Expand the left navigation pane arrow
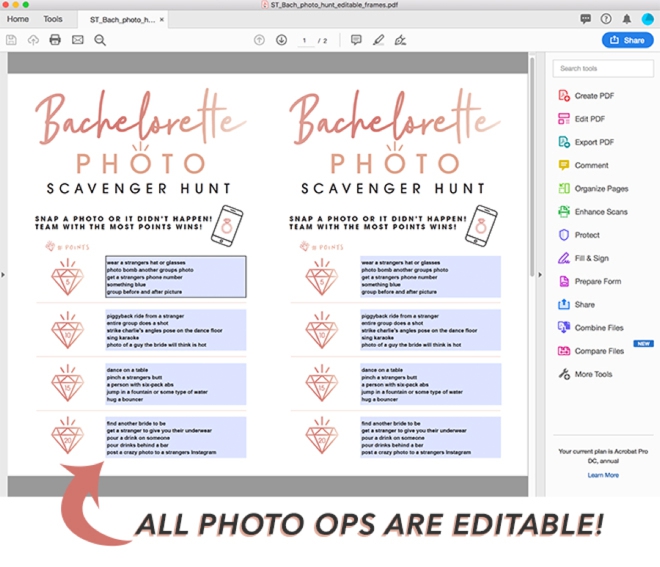This screenshot has height=567, width=660. pos(3,274)
